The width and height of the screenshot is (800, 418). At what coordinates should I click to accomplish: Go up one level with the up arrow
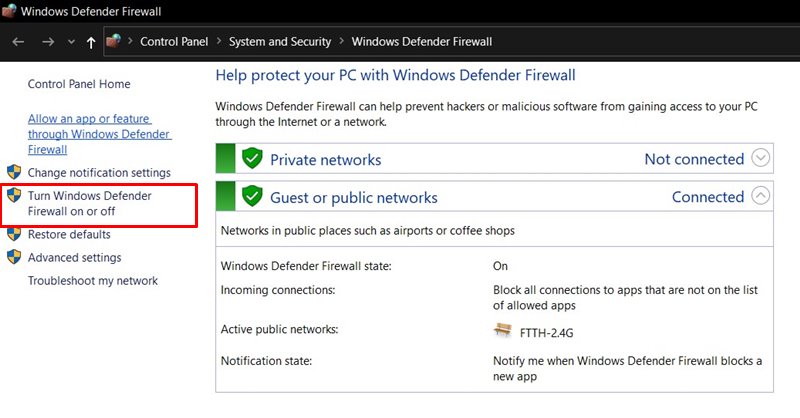(91, 42)
